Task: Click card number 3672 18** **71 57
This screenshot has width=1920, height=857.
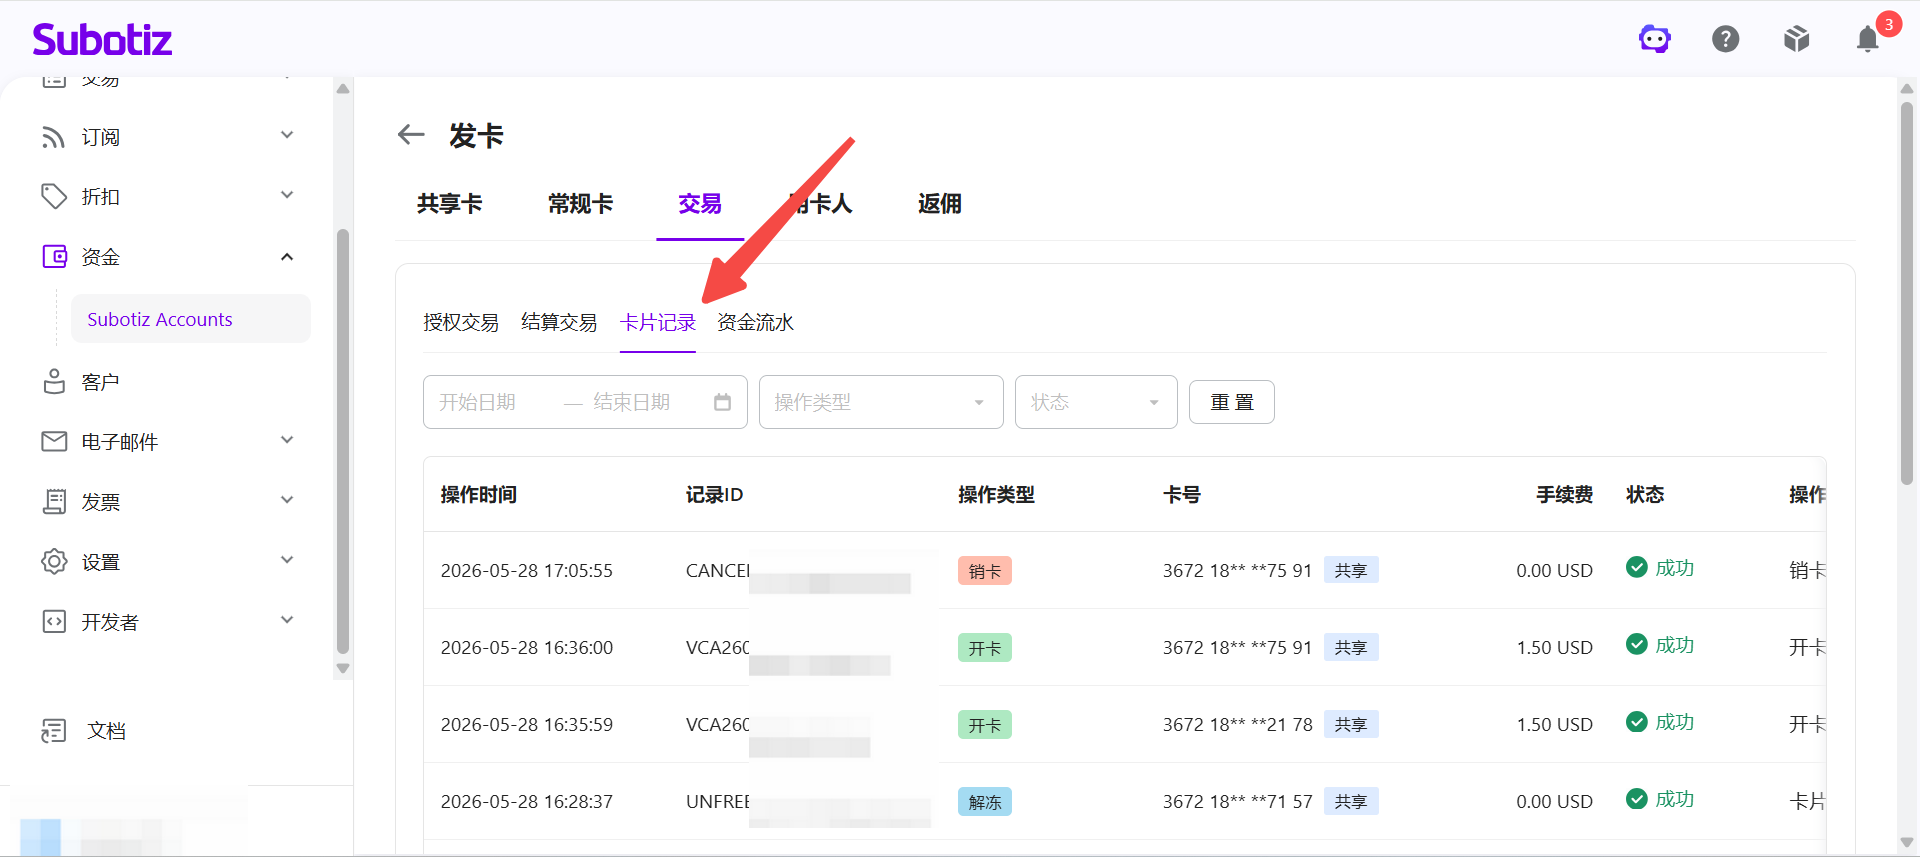Action: [x=1237, y=801]
